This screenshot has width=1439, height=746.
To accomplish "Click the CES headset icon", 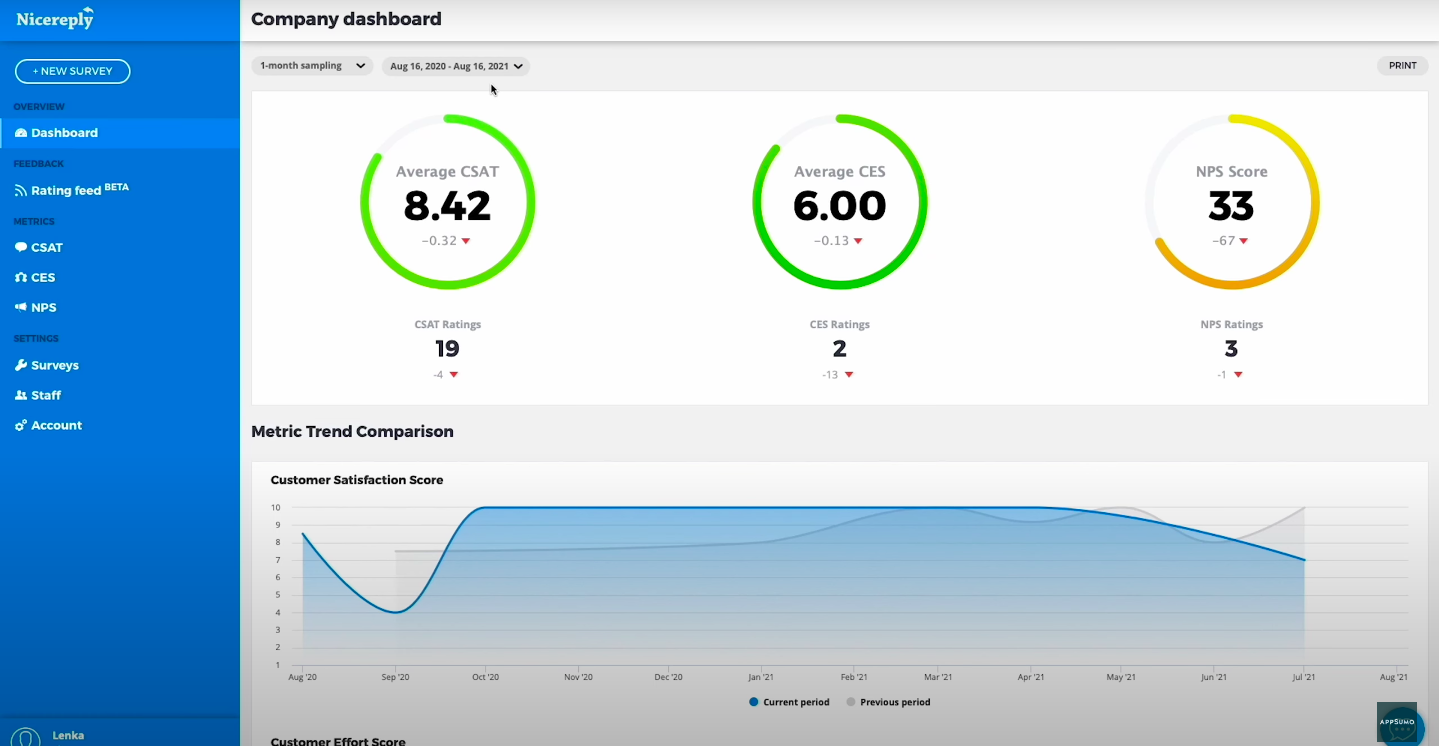I will click(21, 278).
